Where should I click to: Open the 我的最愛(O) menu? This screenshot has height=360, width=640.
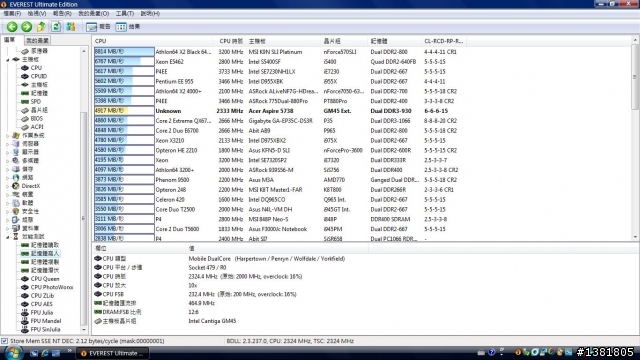pos(93,13)
